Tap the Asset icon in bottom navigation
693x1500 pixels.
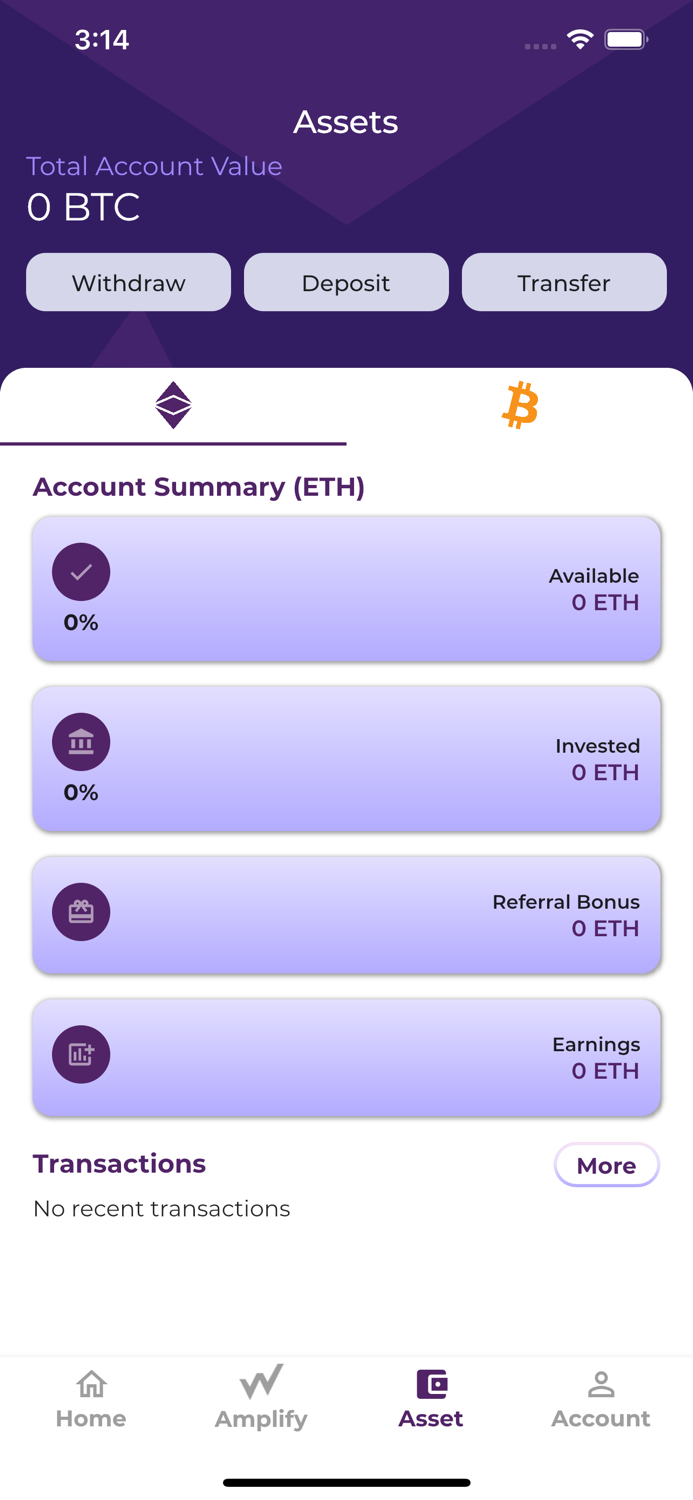[430, 1385]
